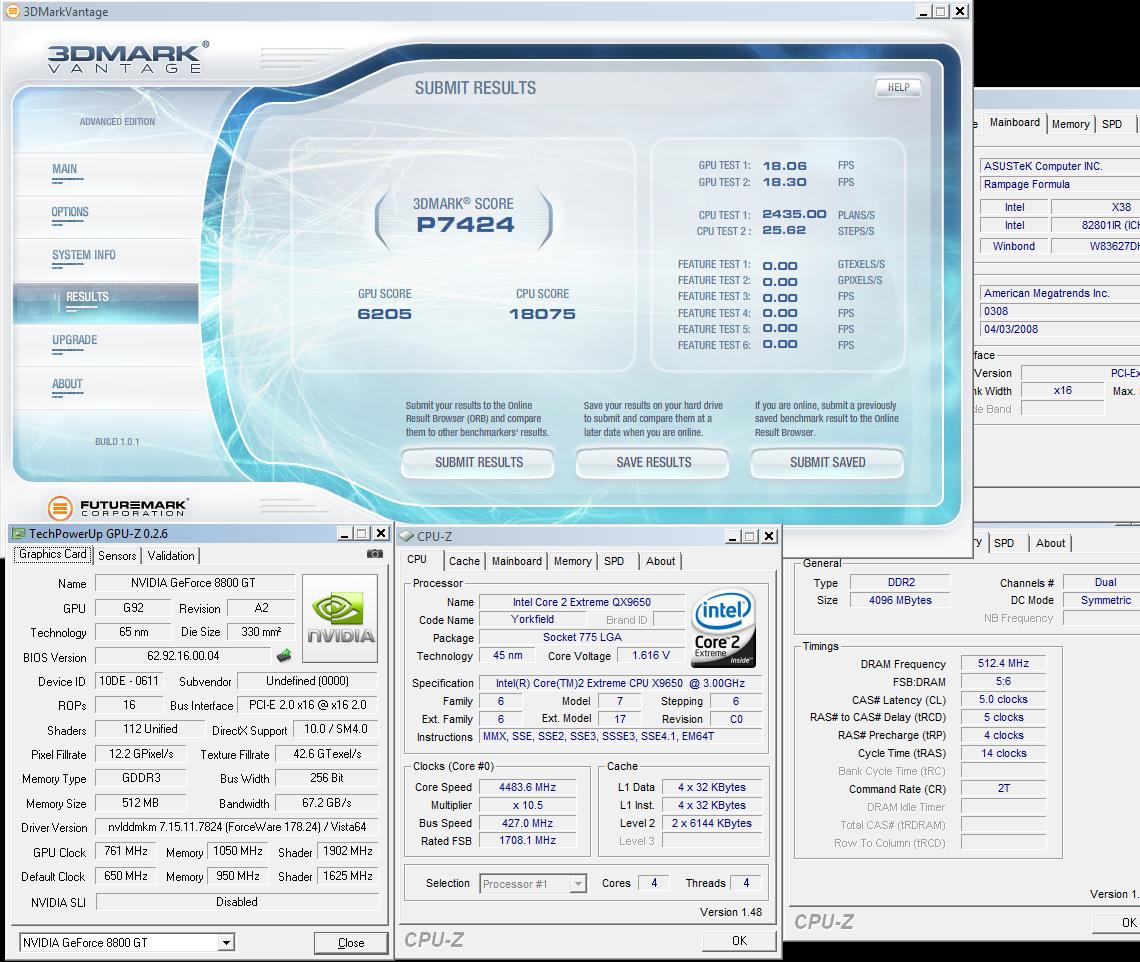Click the DRAM Frequency value 512.4 MHz
1140x962 pixels.
pos(1003,663)
